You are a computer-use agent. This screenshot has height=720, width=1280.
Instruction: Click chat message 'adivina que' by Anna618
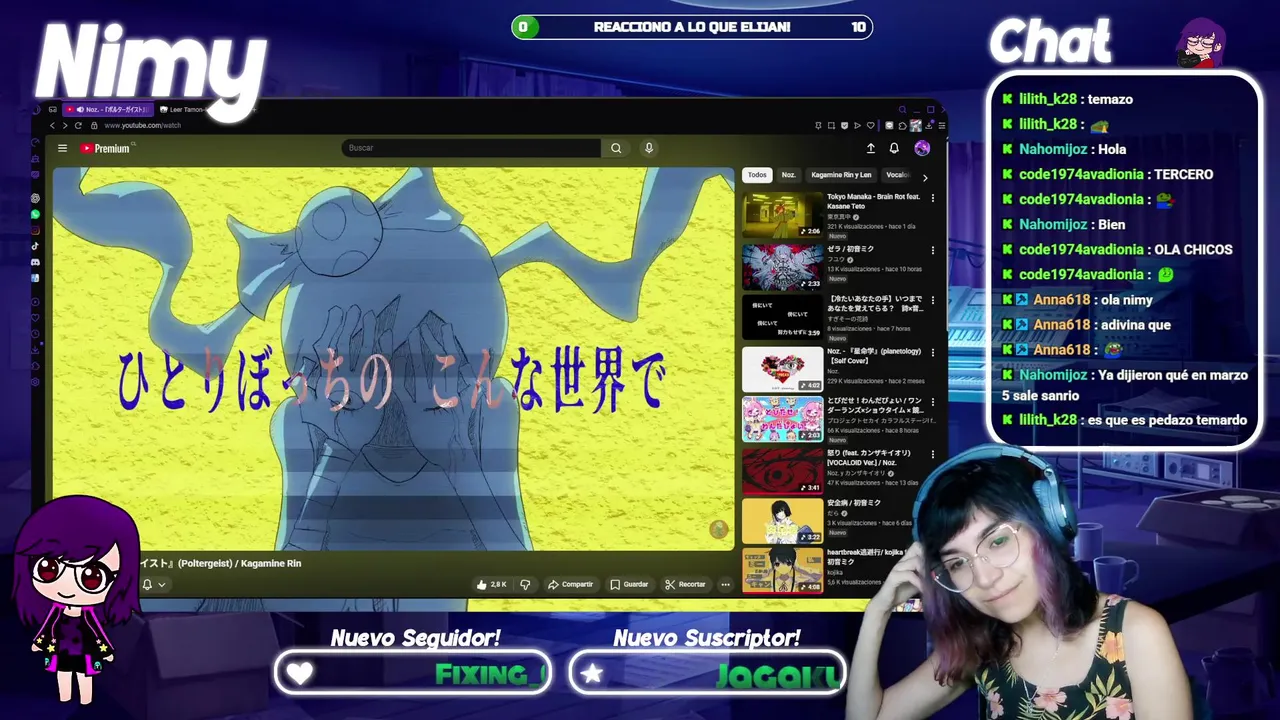pyautogui.click(x=1136, y=325)
